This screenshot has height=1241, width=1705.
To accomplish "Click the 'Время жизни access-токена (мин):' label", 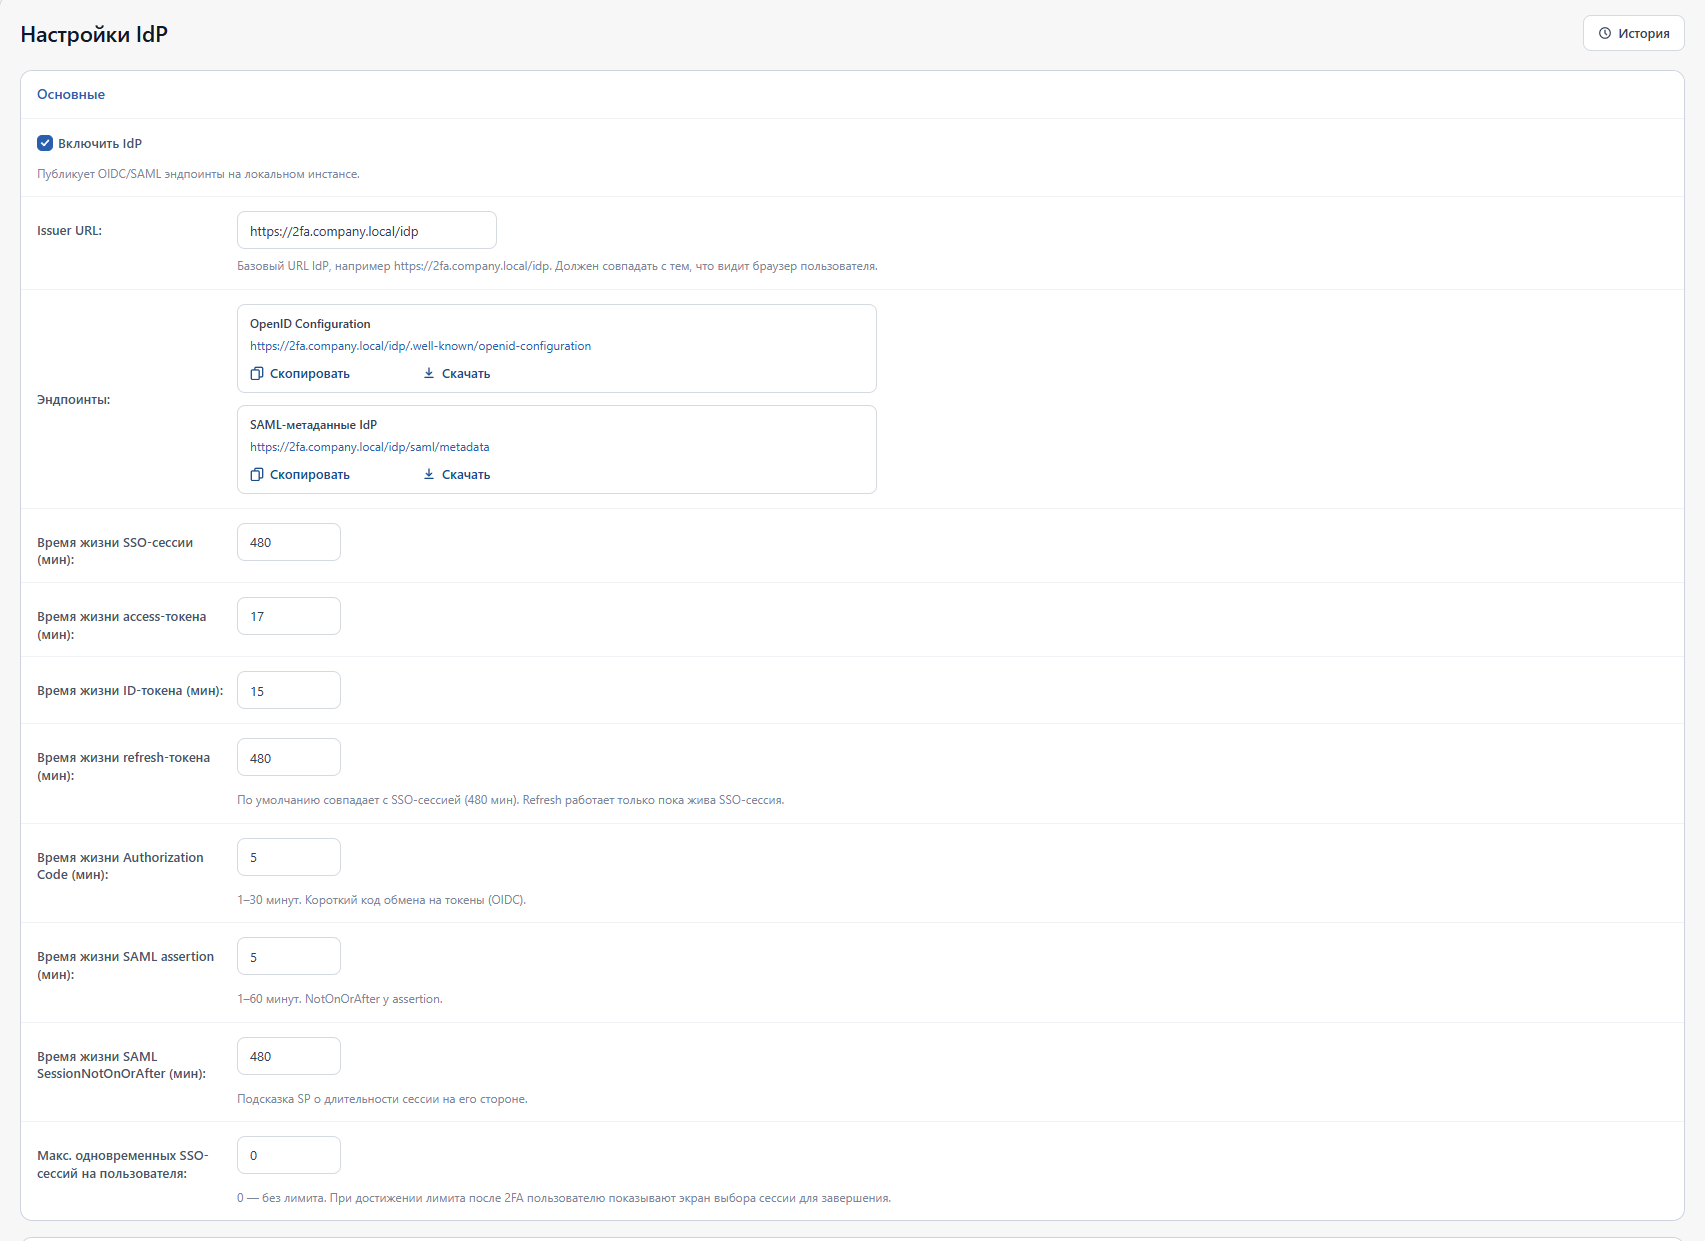I will pos(122,625).
